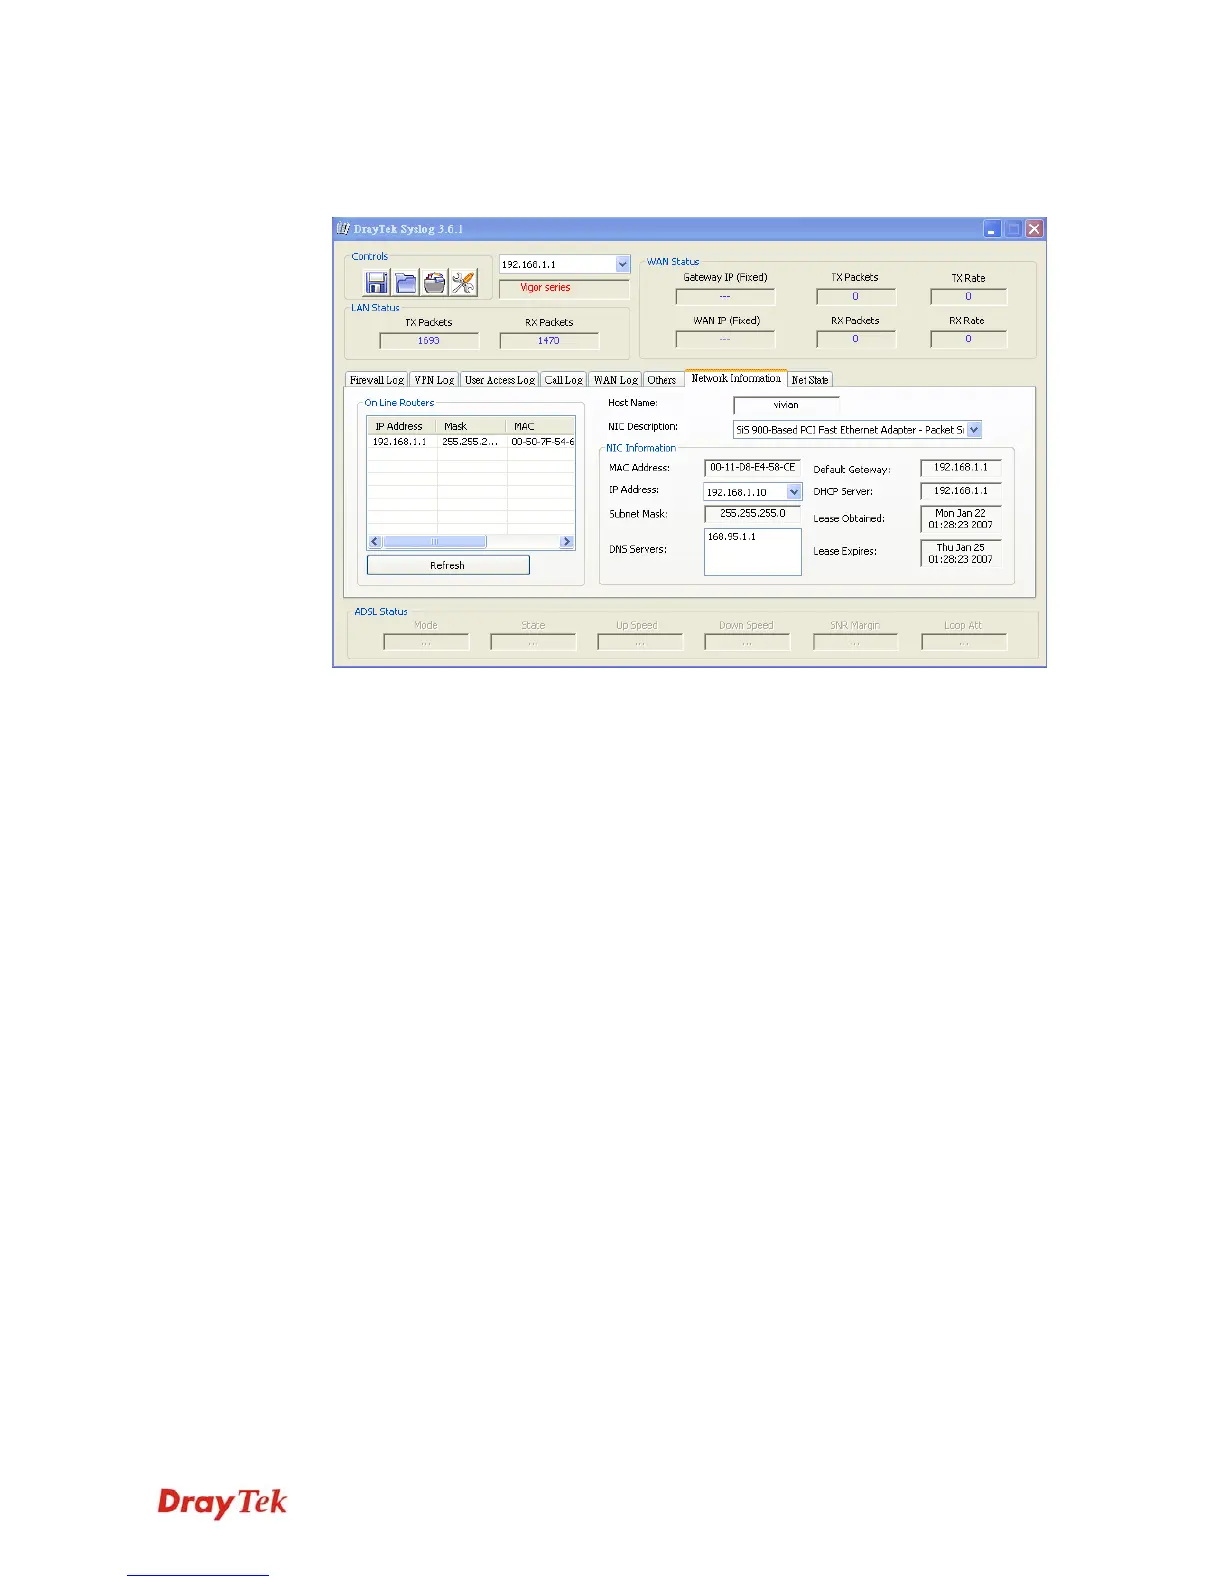Click the Default Gateway field 192.168.1.1
Screen dimensions: 1224x1584
pyautogui.click(x=960, y=467)
